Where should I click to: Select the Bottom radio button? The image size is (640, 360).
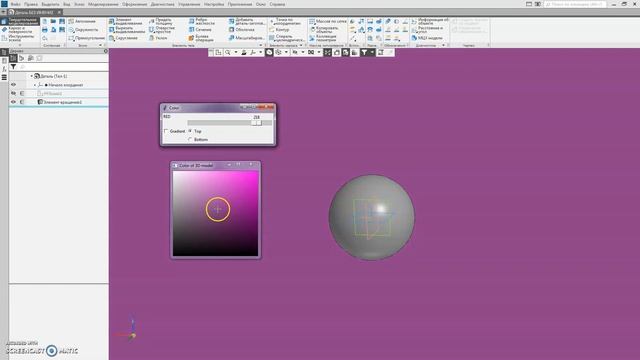tap(190, 140)
